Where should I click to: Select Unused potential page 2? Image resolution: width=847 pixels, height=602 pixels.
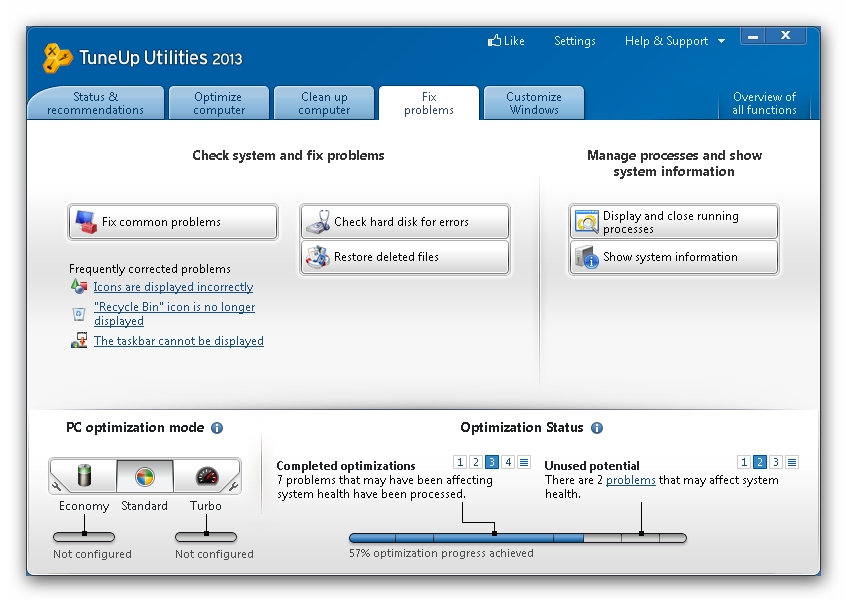click(759, 462)
